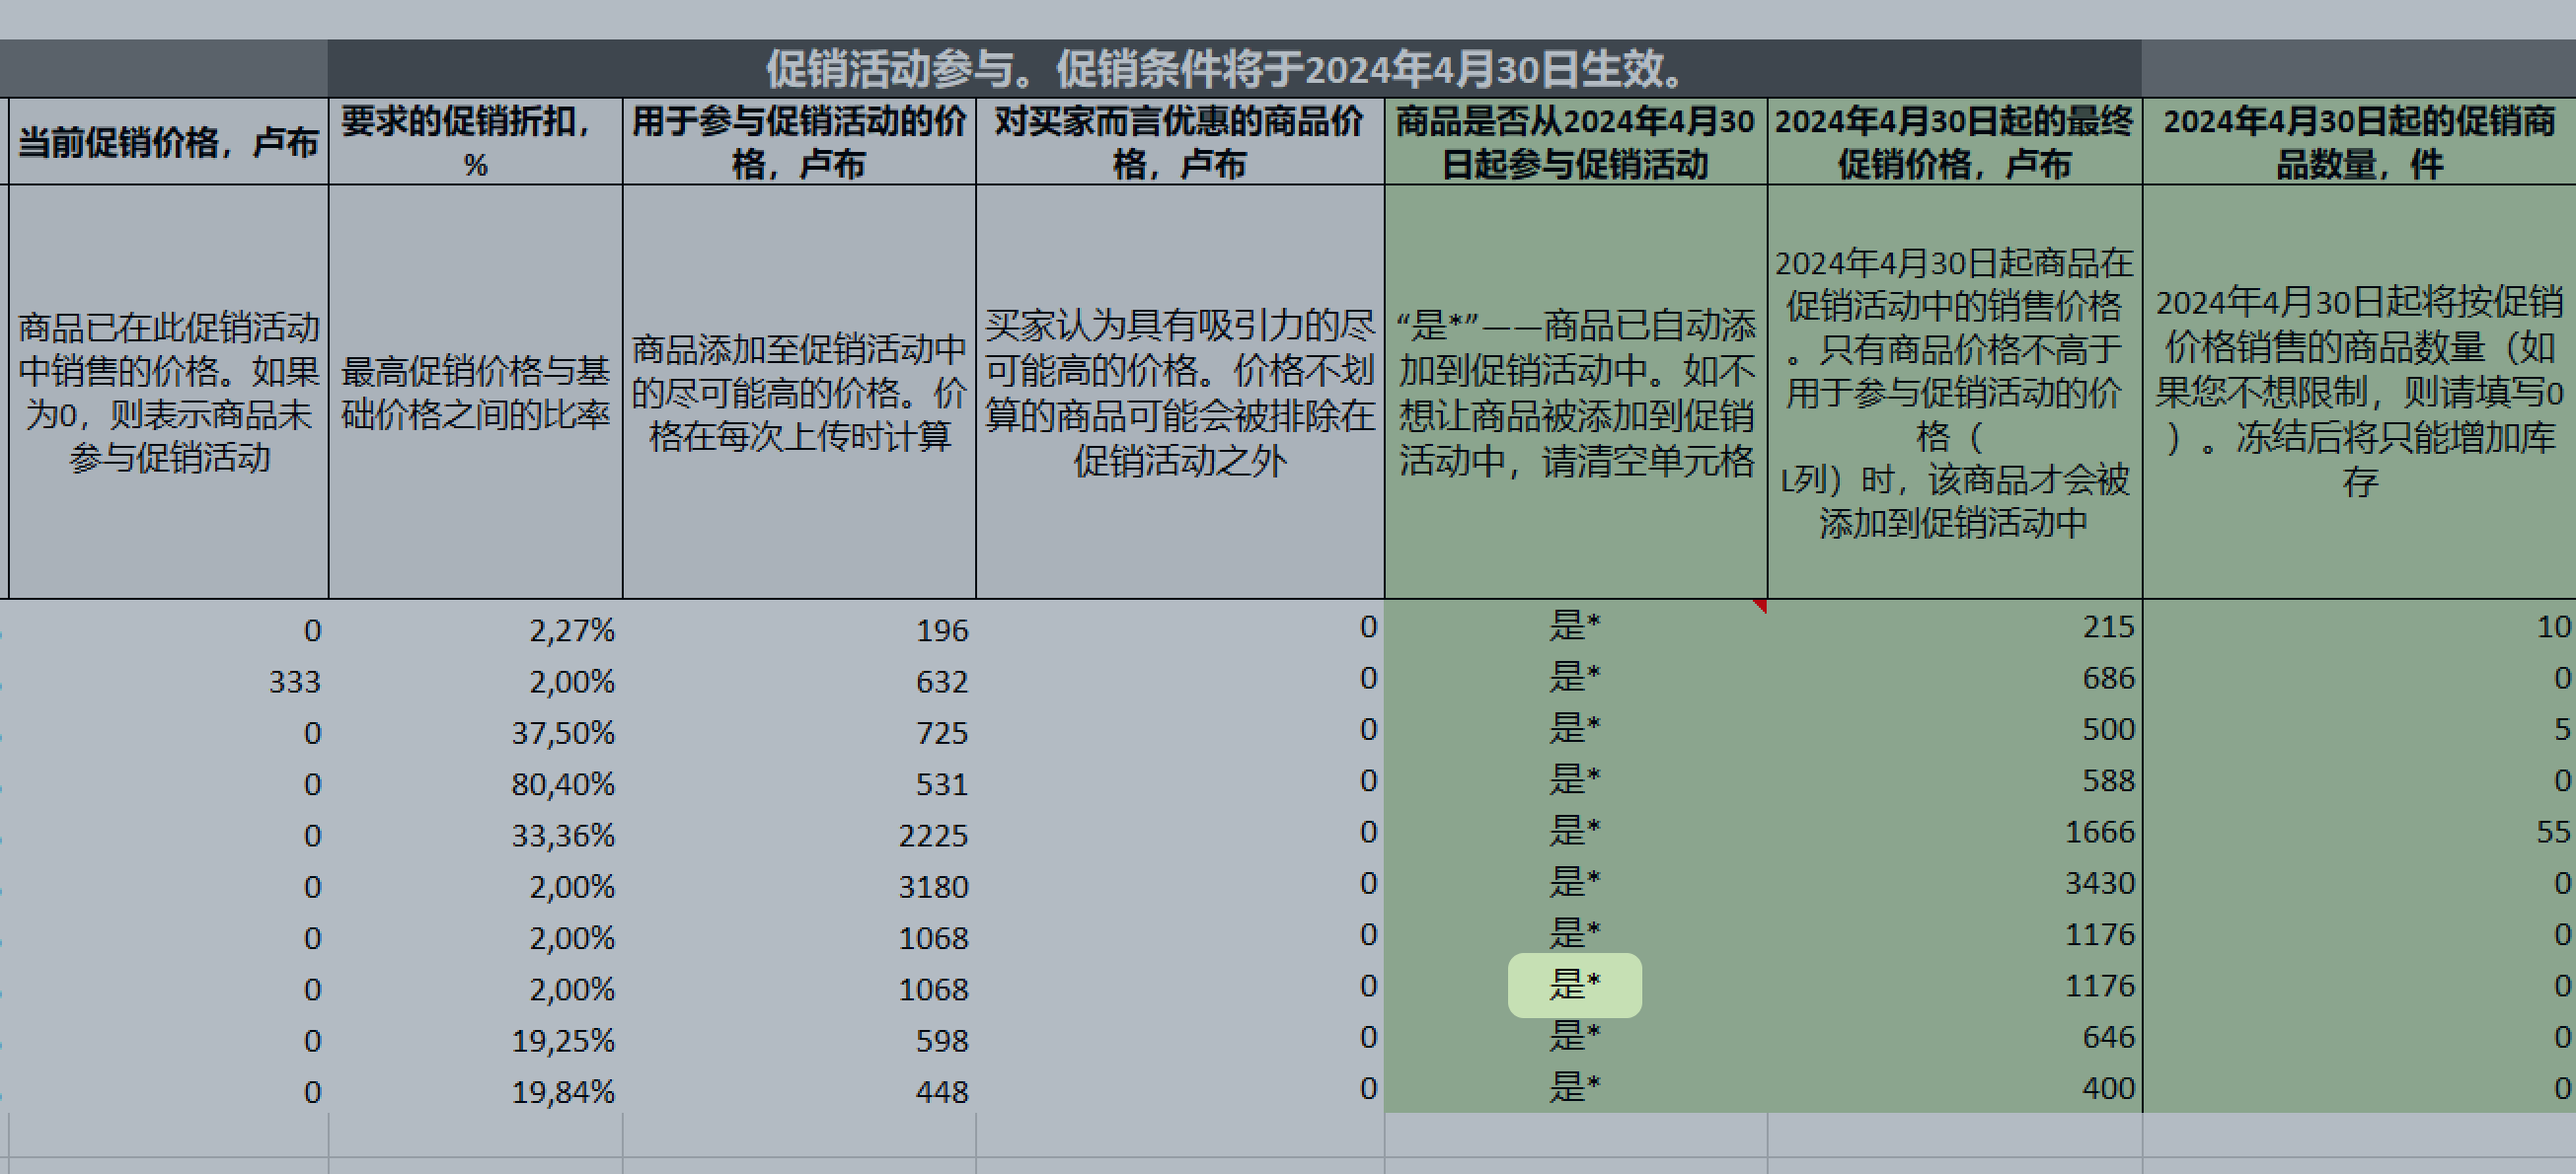Select the 是* cell in the 686 row

[x=1576, y=678]
